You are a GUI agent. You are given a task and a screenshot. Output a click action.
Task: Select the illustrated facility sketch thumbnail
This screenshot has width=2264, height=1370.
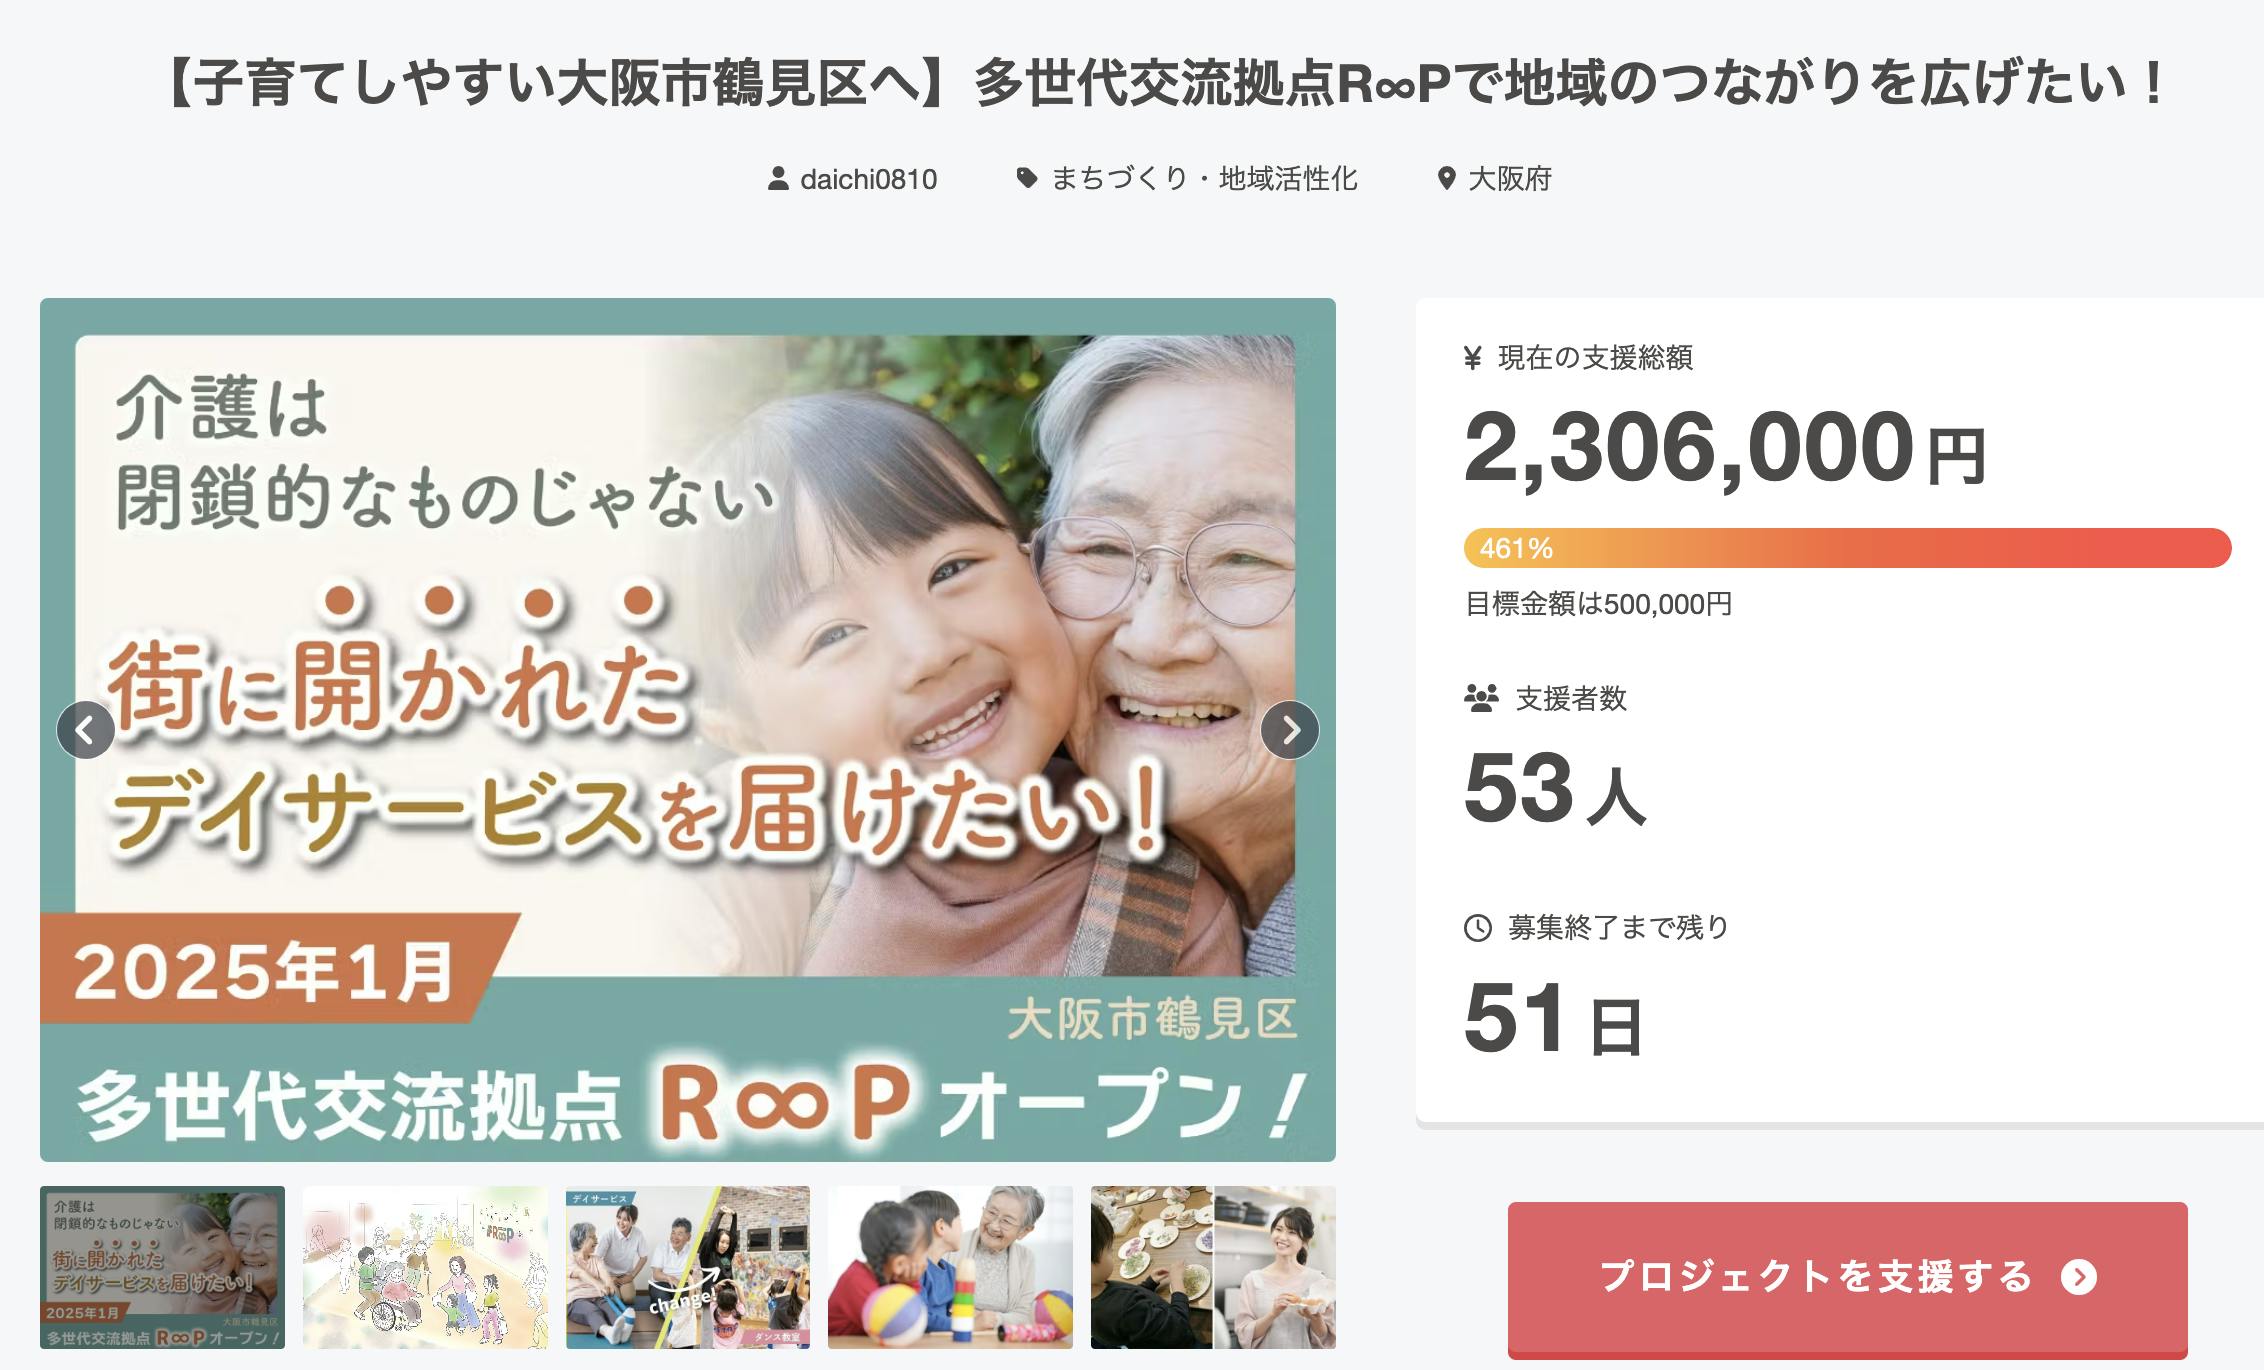[425, 1267]
